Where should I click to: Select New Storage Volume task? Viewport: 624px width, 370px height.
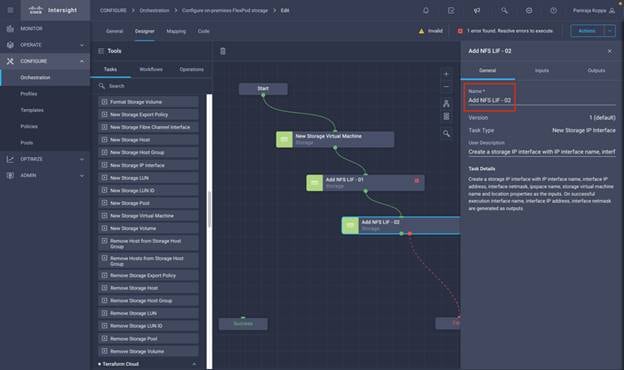pyautogui.click(x=148, y=228)
